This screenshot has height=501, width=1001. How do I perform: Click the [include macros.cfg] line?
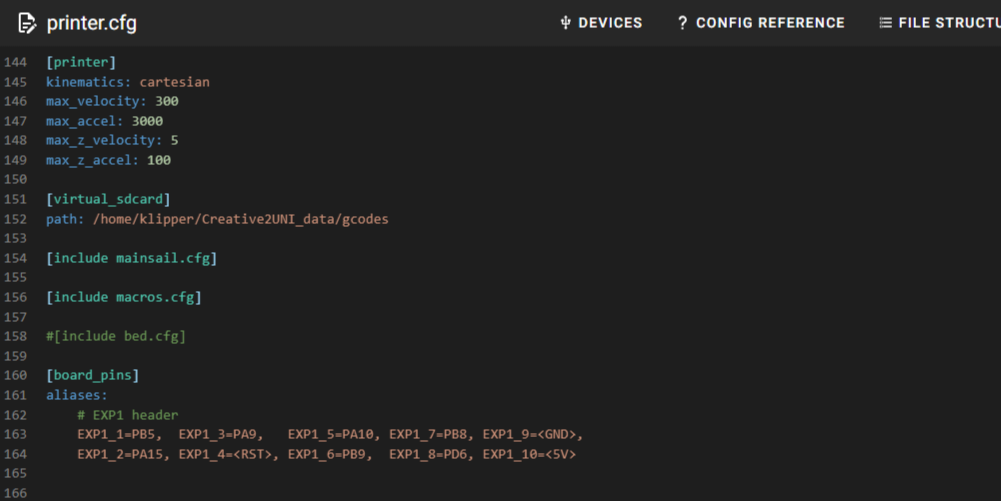[x=123, y=297]
